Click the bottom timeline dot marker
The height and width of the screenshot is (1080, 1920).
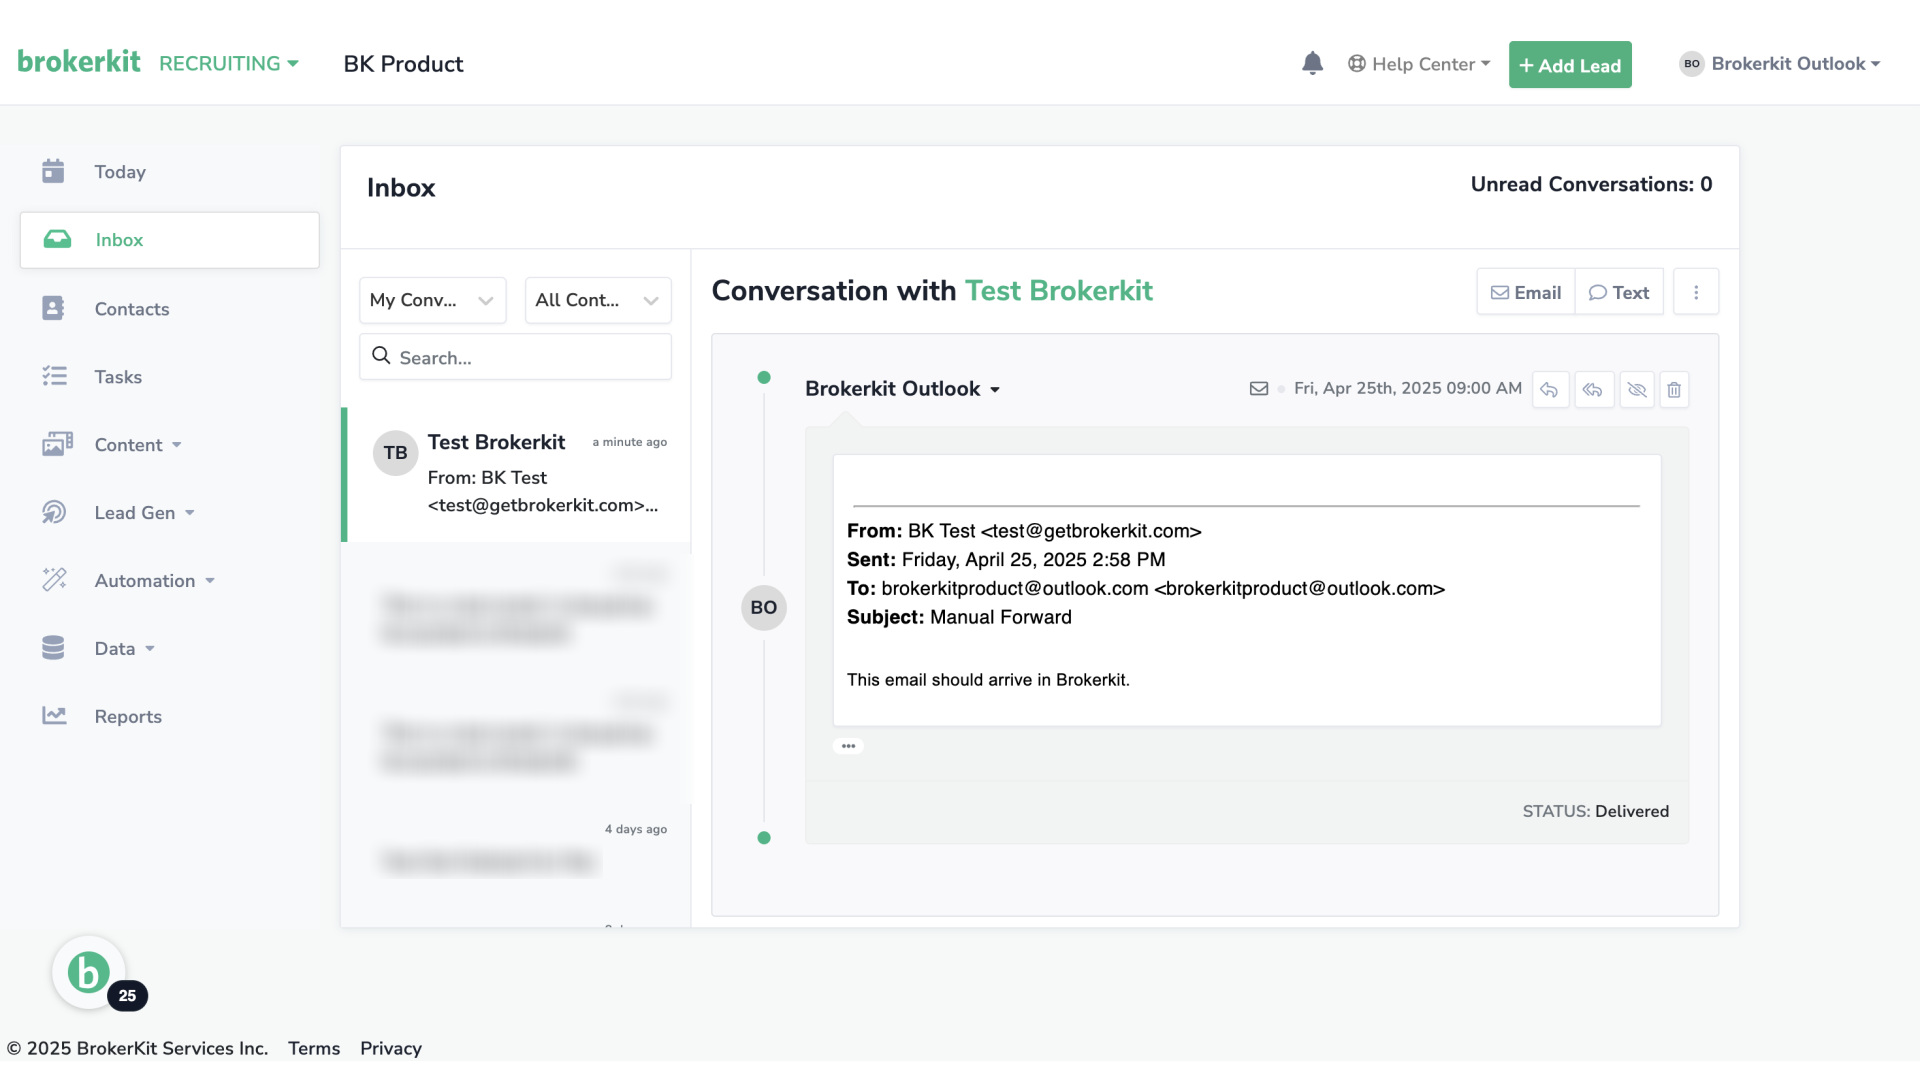764,838
